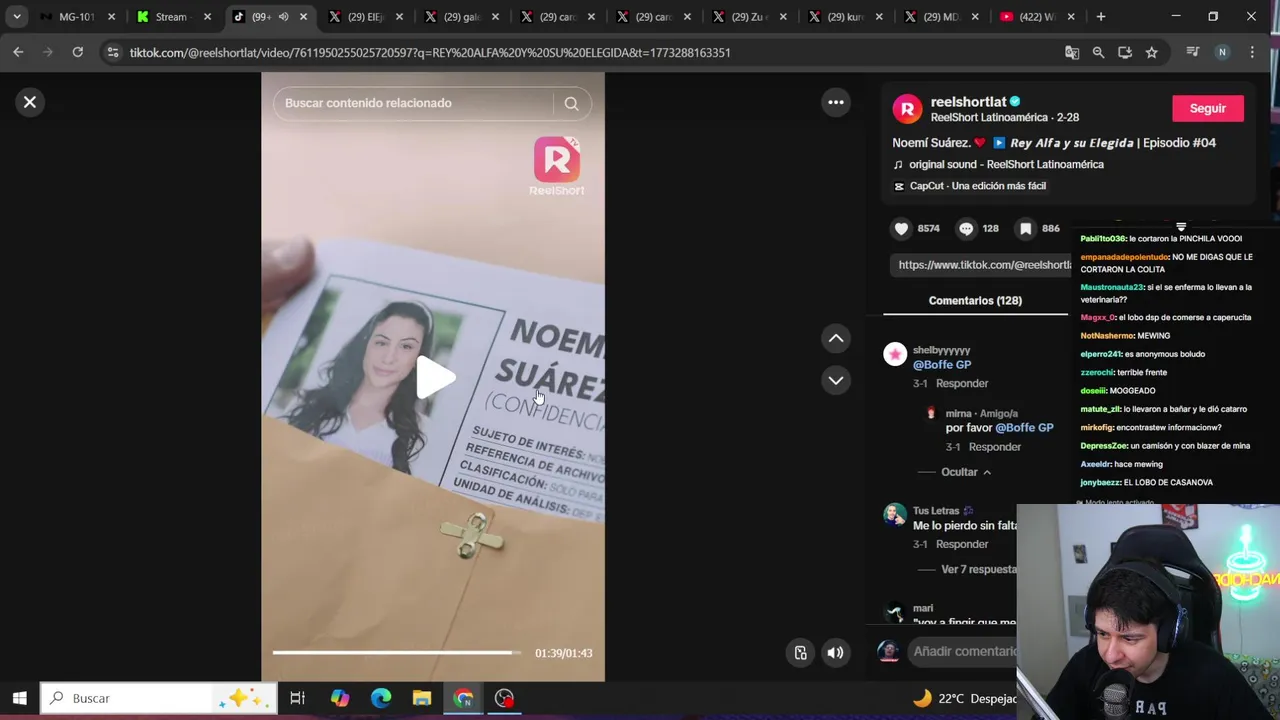Image resolution: width=1280 pixels, height=720 pixels.
Task: Open Task View on the taskbar
Action: pyautogui.click(x=297, y=698)
